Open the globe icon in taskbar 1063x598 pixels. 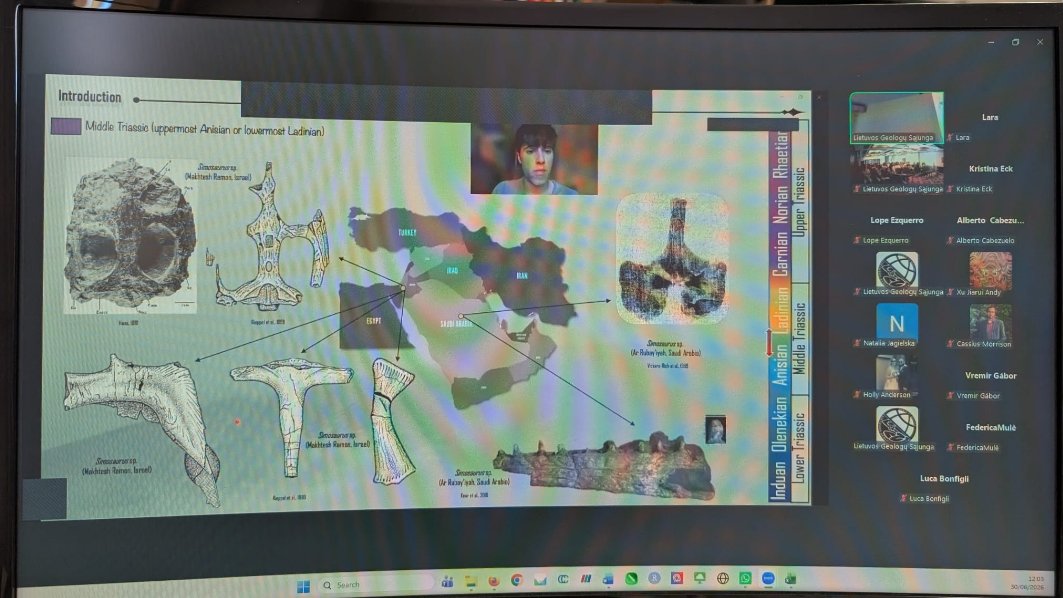tap(723, 578)
